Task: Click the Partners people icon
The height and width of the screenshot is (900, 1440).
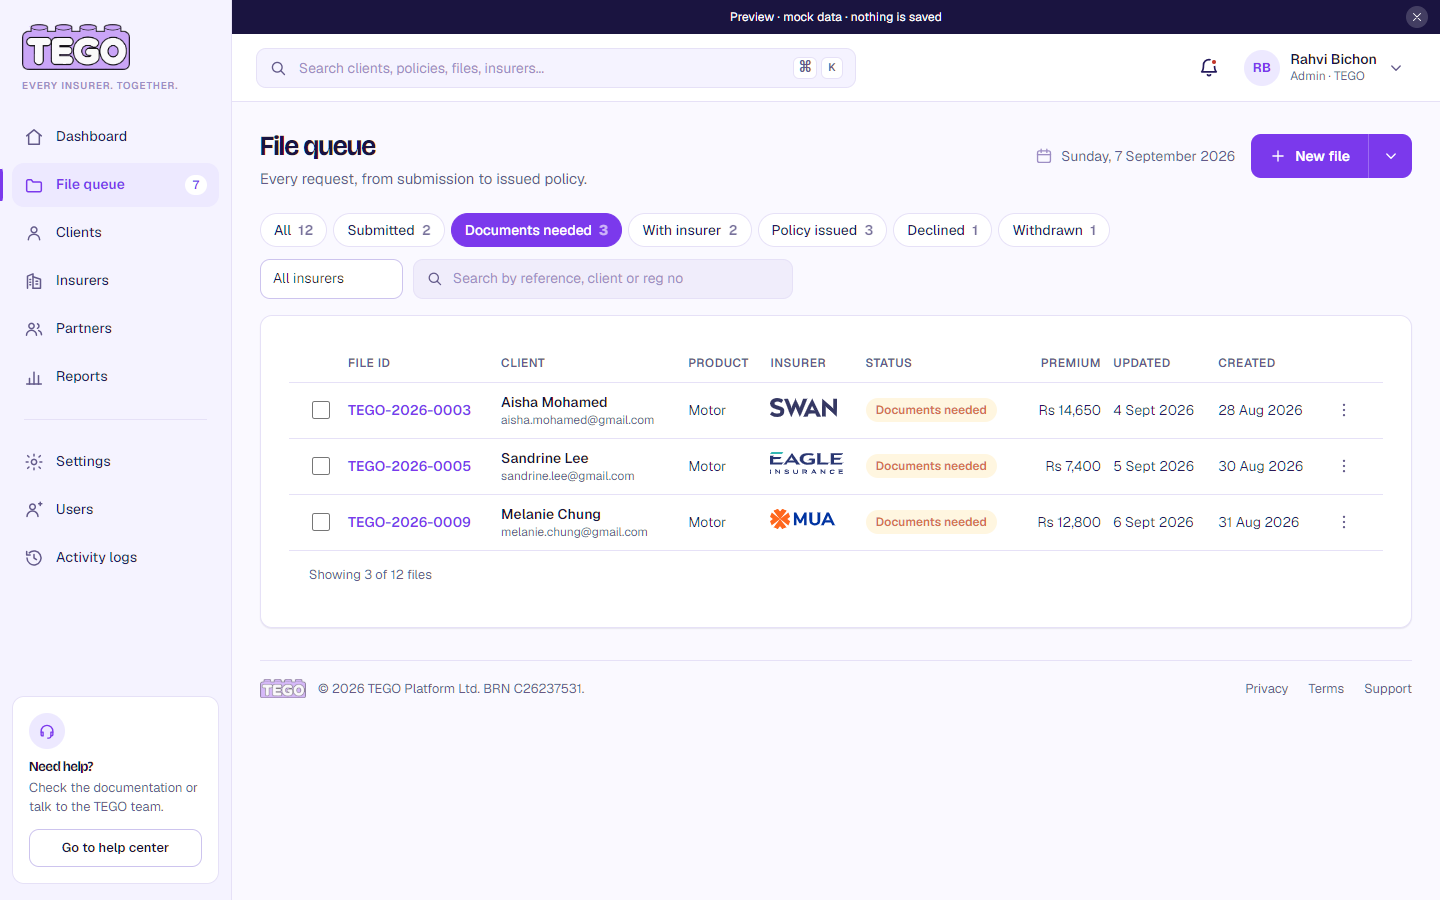Action: (34, 329)
